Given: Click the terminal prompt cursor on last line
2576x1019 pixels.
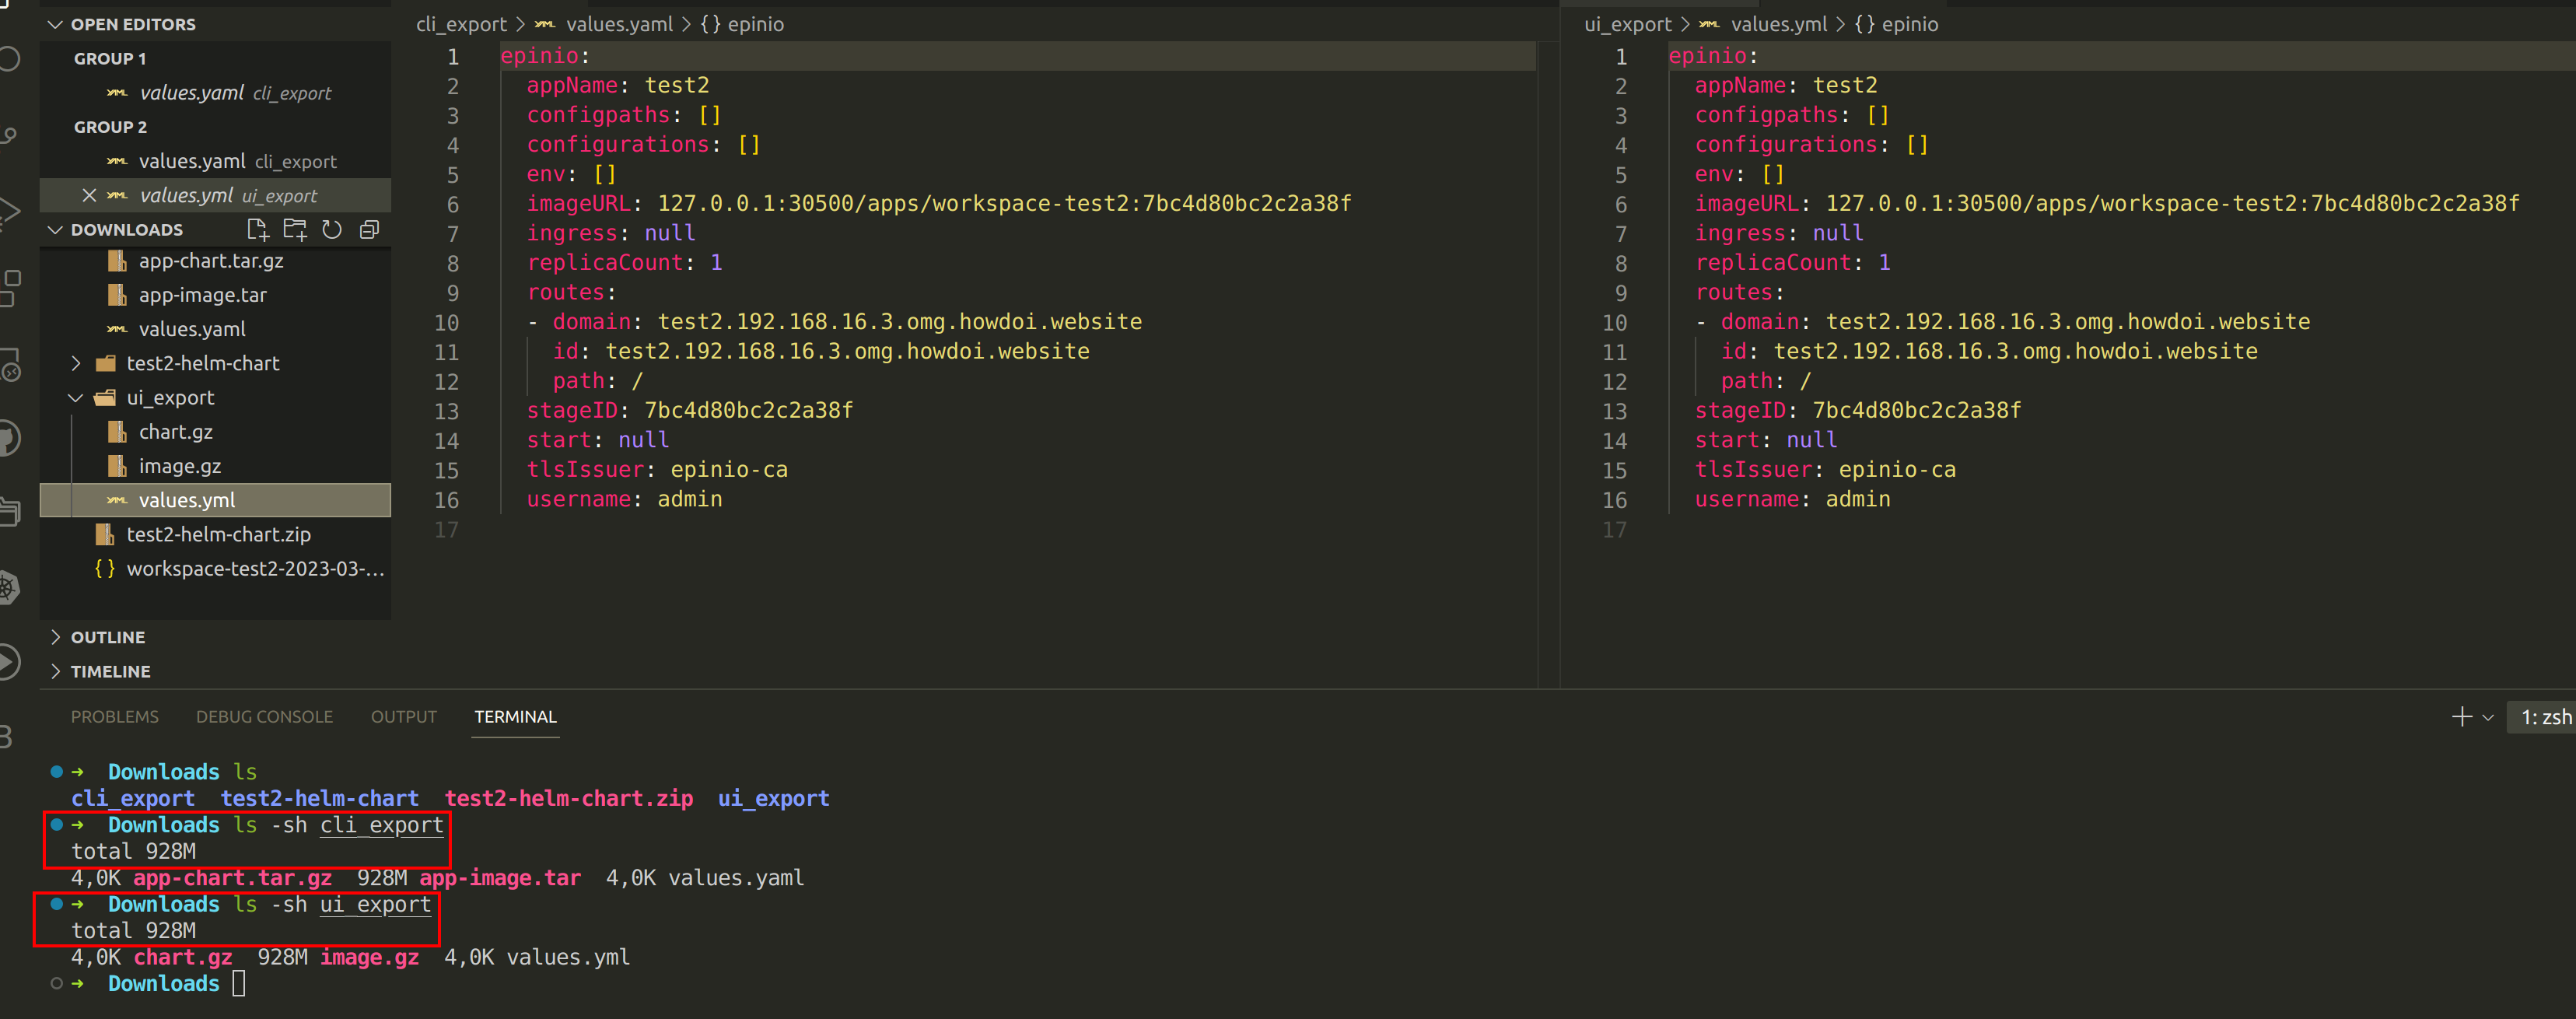Looking at the screenshot, I should click(239, 984).
